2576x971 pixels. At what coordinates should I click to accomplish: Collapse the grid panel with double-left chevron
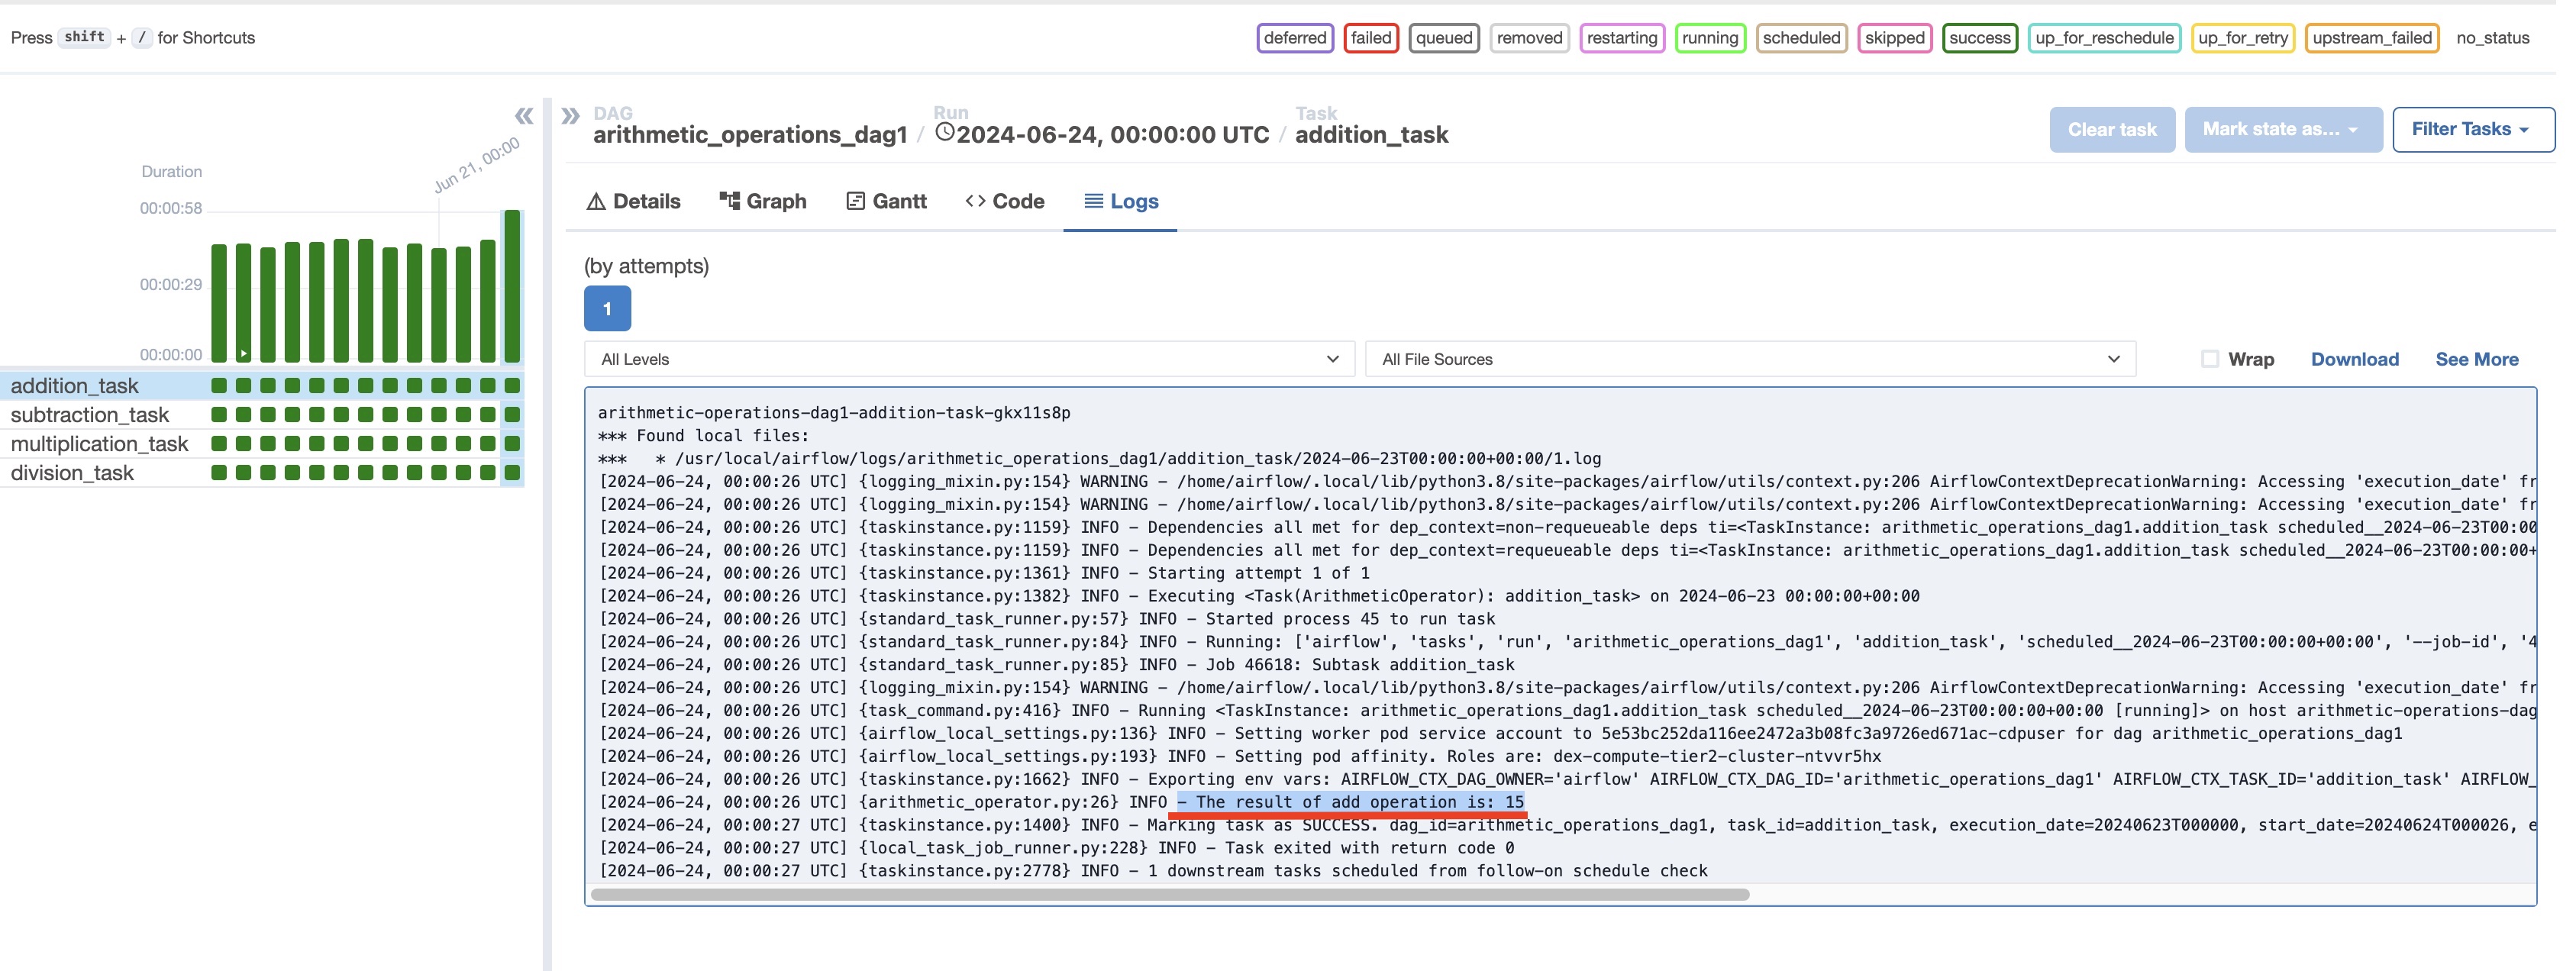[524, 116]
